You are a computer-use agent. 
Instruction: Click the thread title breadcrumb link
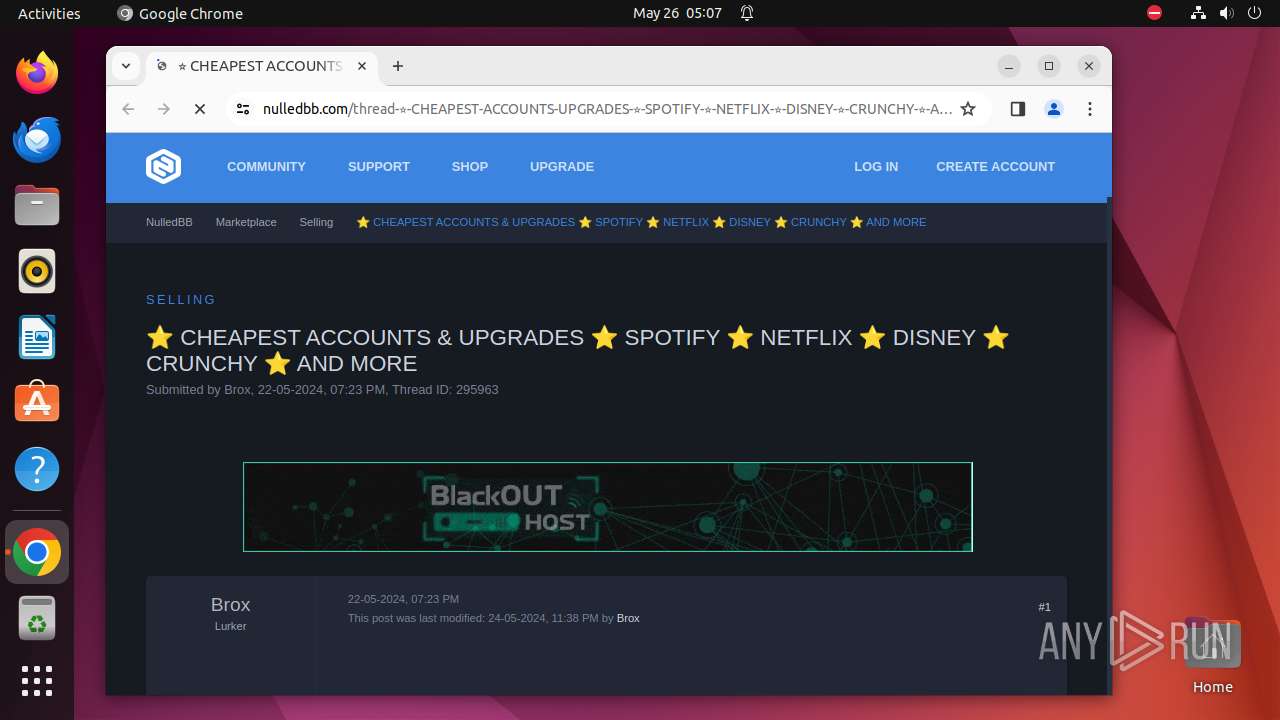[641, 222]
